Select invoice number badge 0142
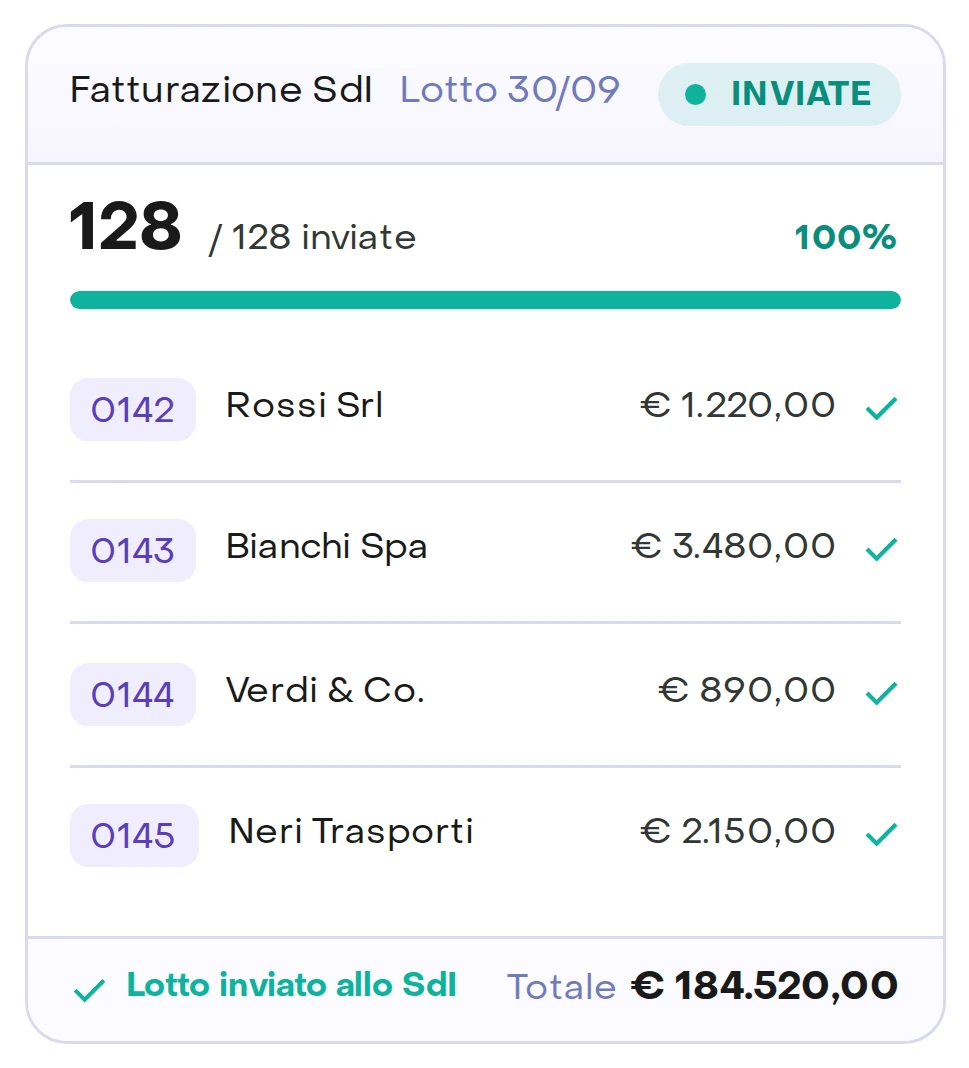Screen dimensions: 969x1068 (133, 409)
